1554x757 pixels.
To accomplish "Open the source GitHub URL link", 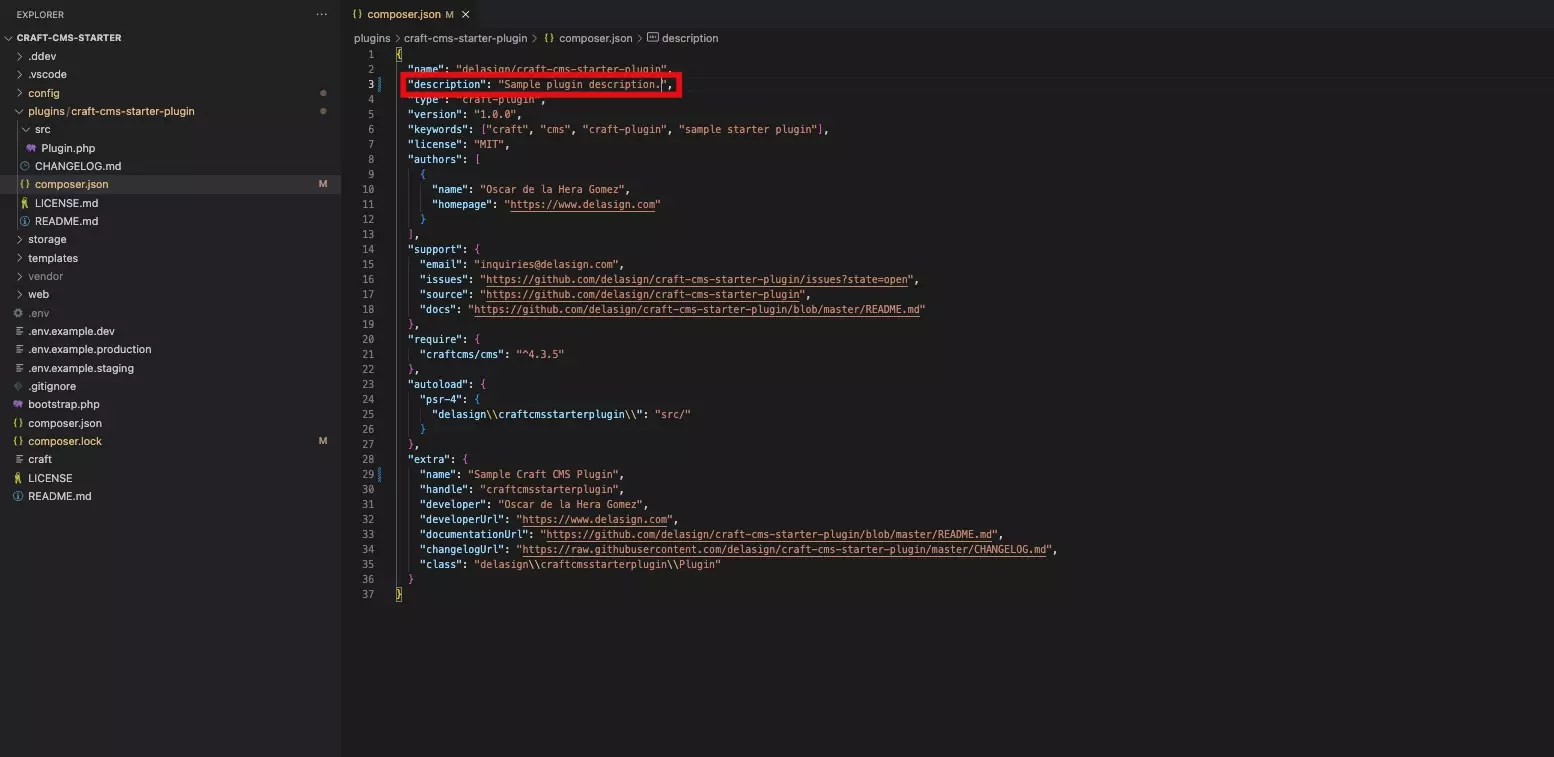I will coord(644,294).
